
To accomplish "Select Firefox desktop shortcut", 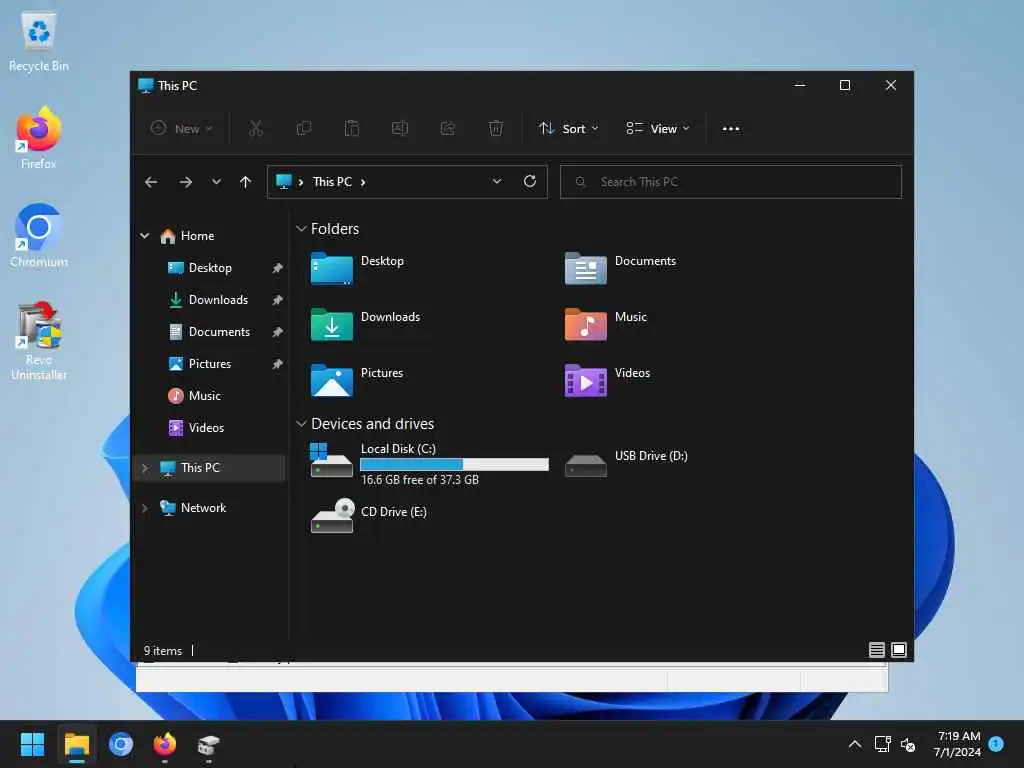I will [39, 138].
